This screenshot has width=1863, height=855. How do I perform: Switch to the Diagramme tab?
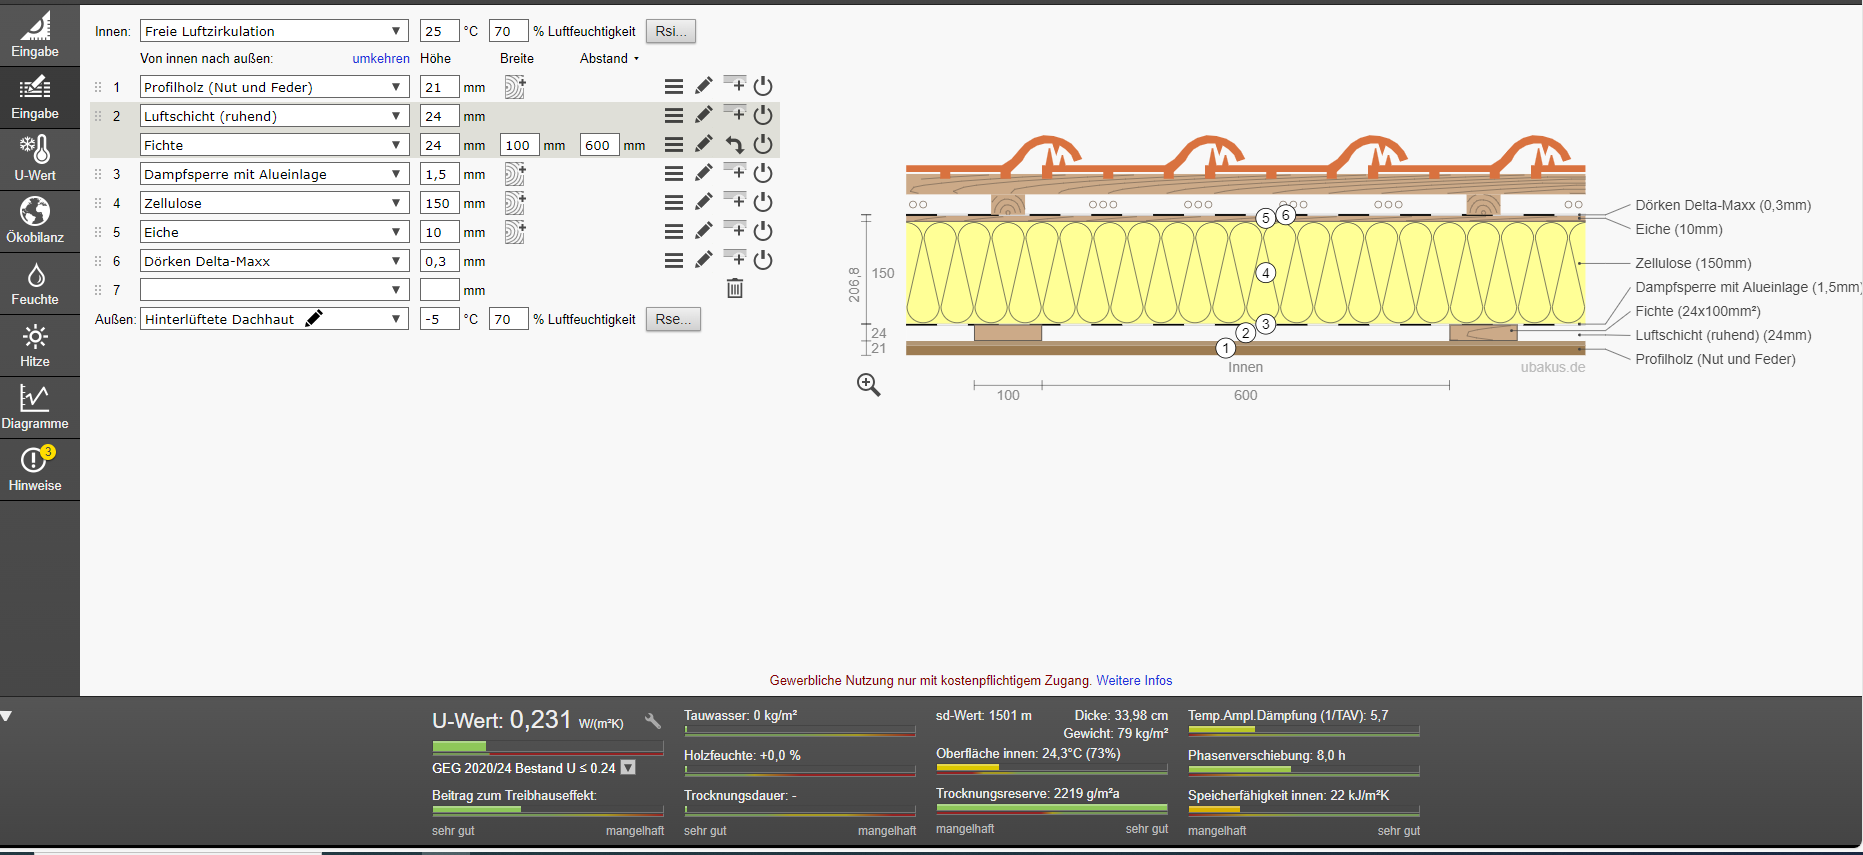coord(35,407)
